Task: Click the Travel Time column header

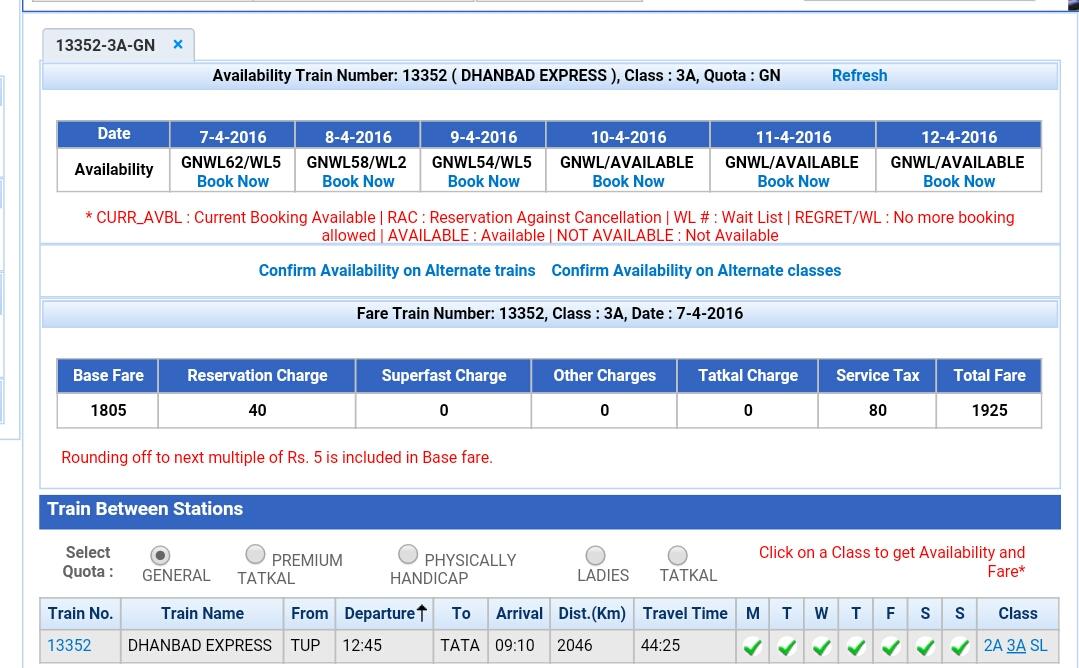Action: (685, 613)
